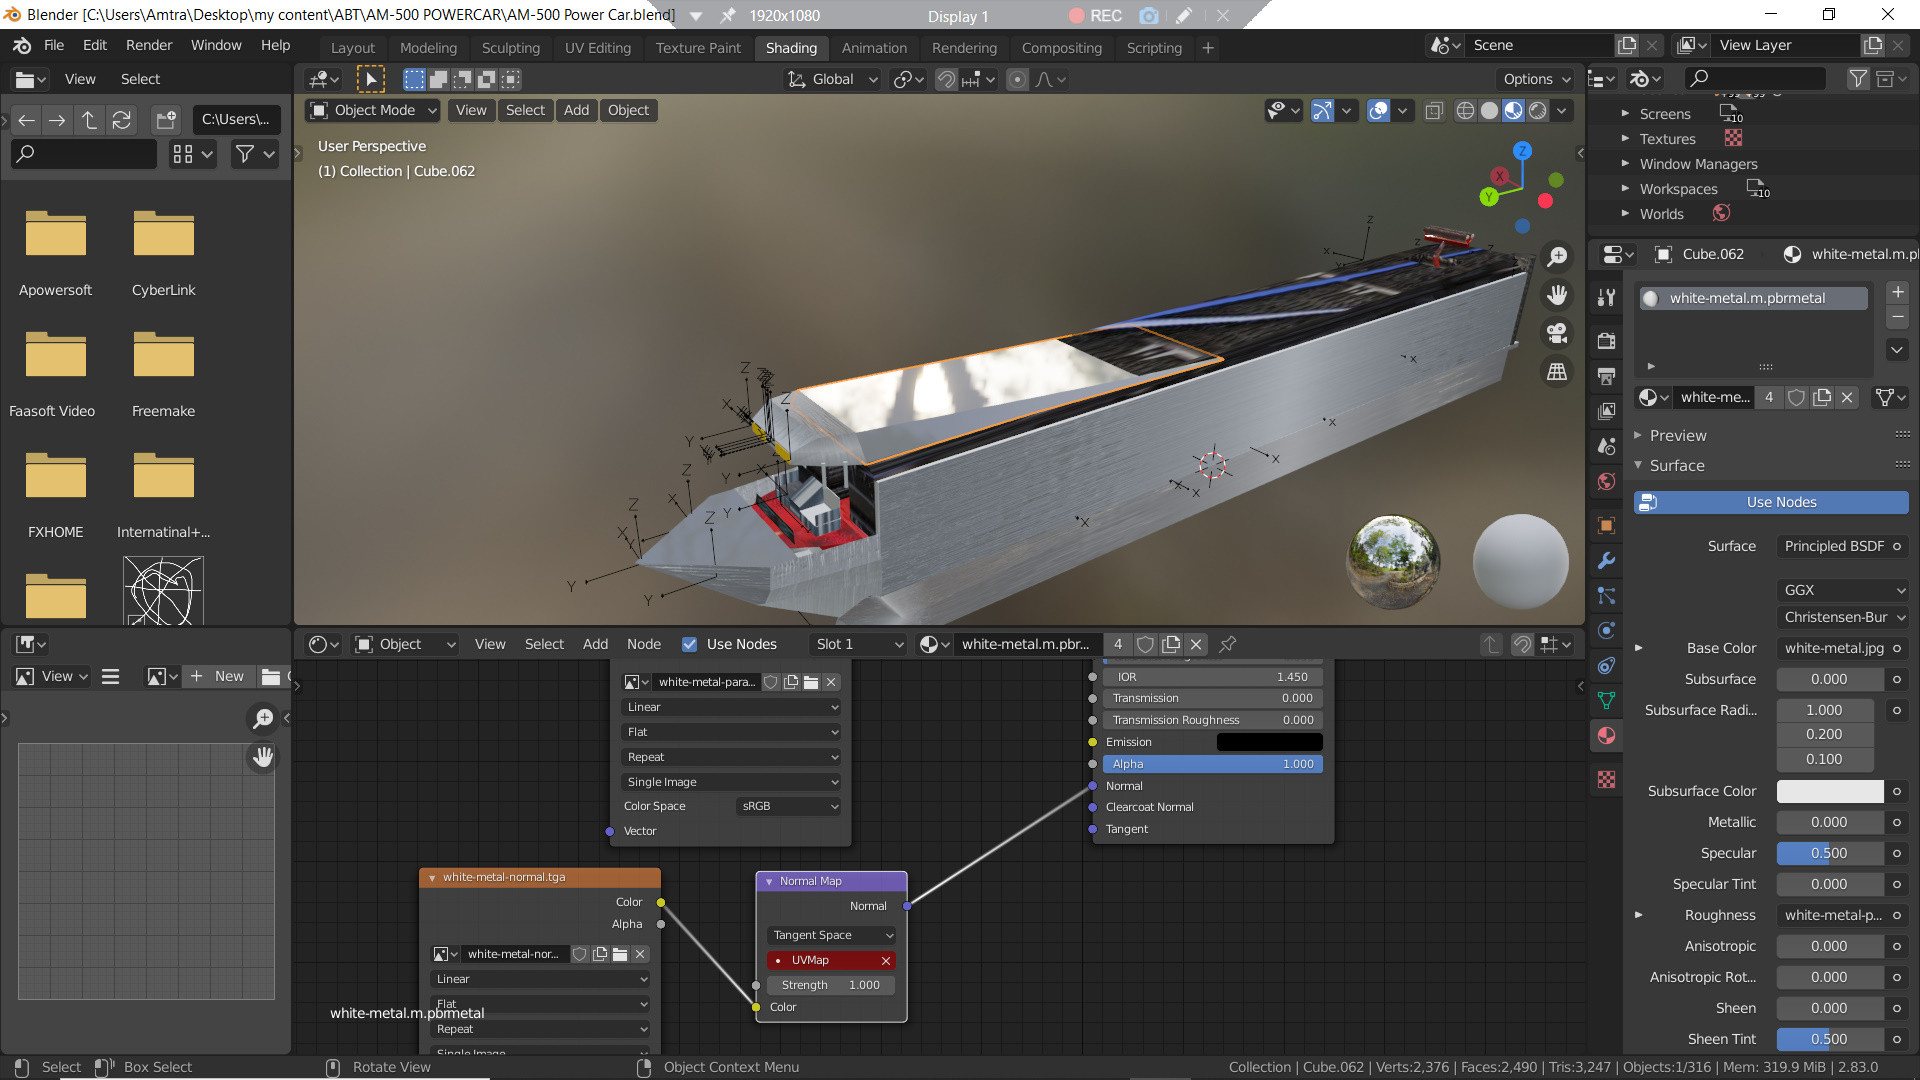Open the Object properties tab
The height and width of the screenshot is (1080, 1920).
pyautogui.click(x=1607, y=525)
